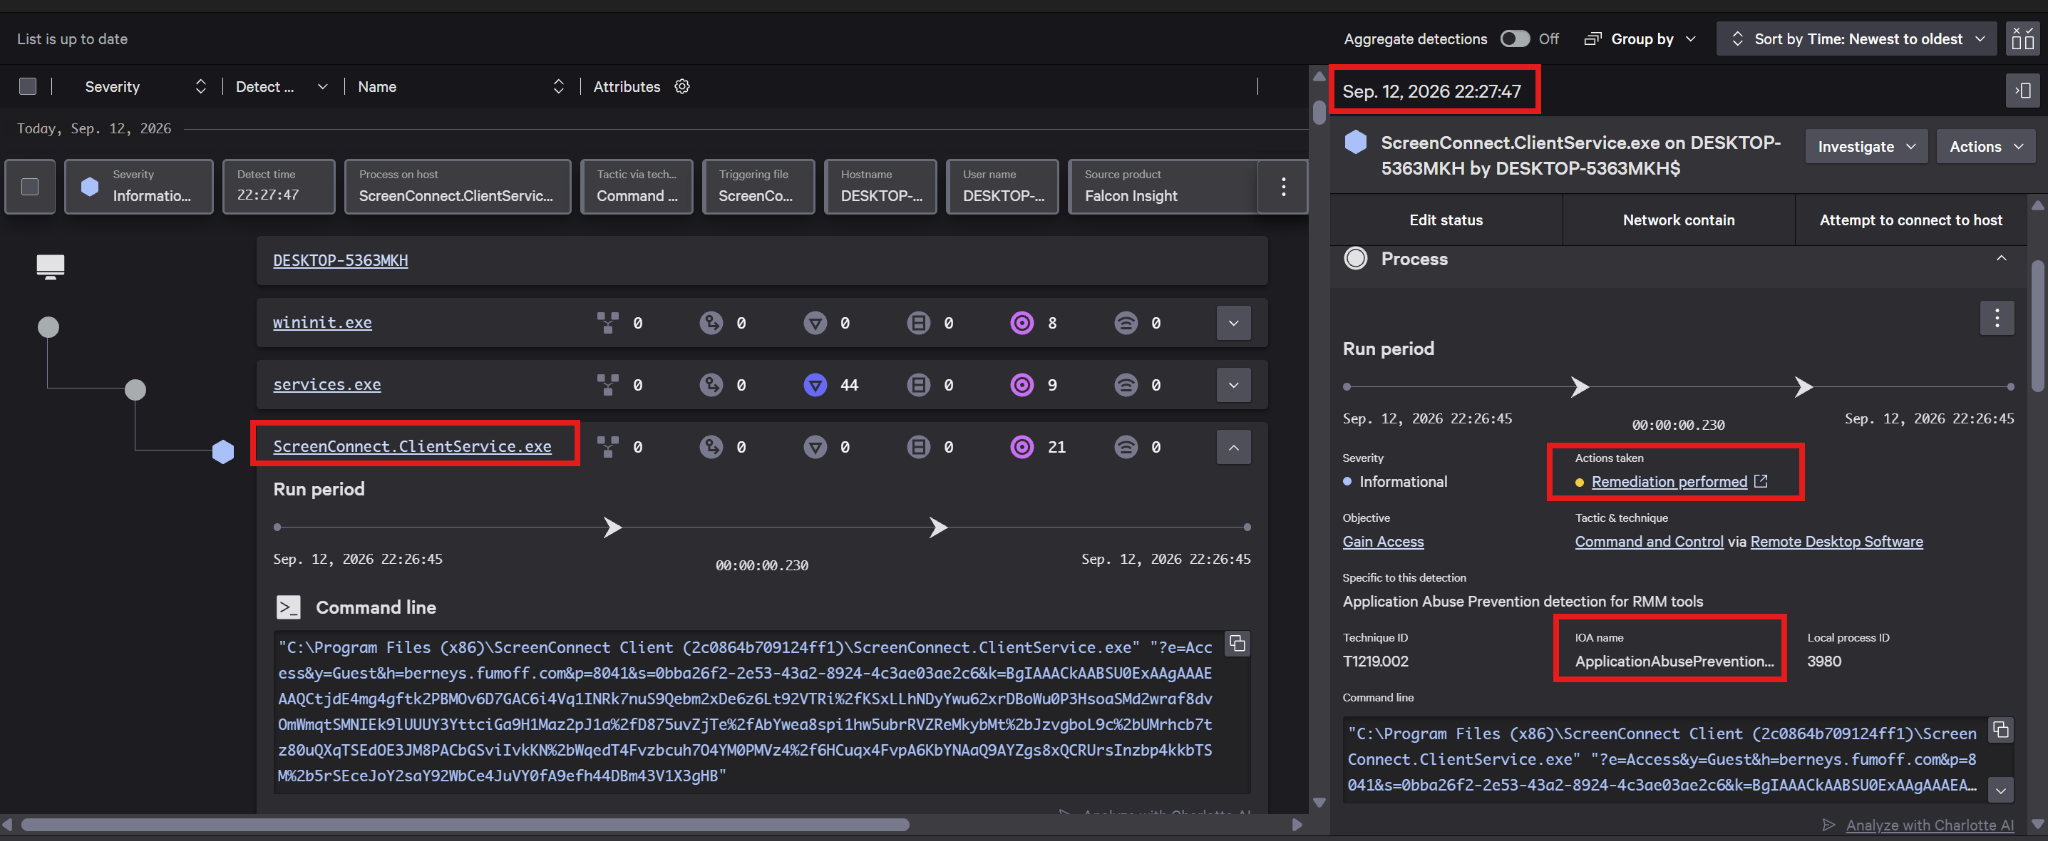Open services.exe process link
The width and height of the screenshot is (2048, 841).
pos(327,385)
